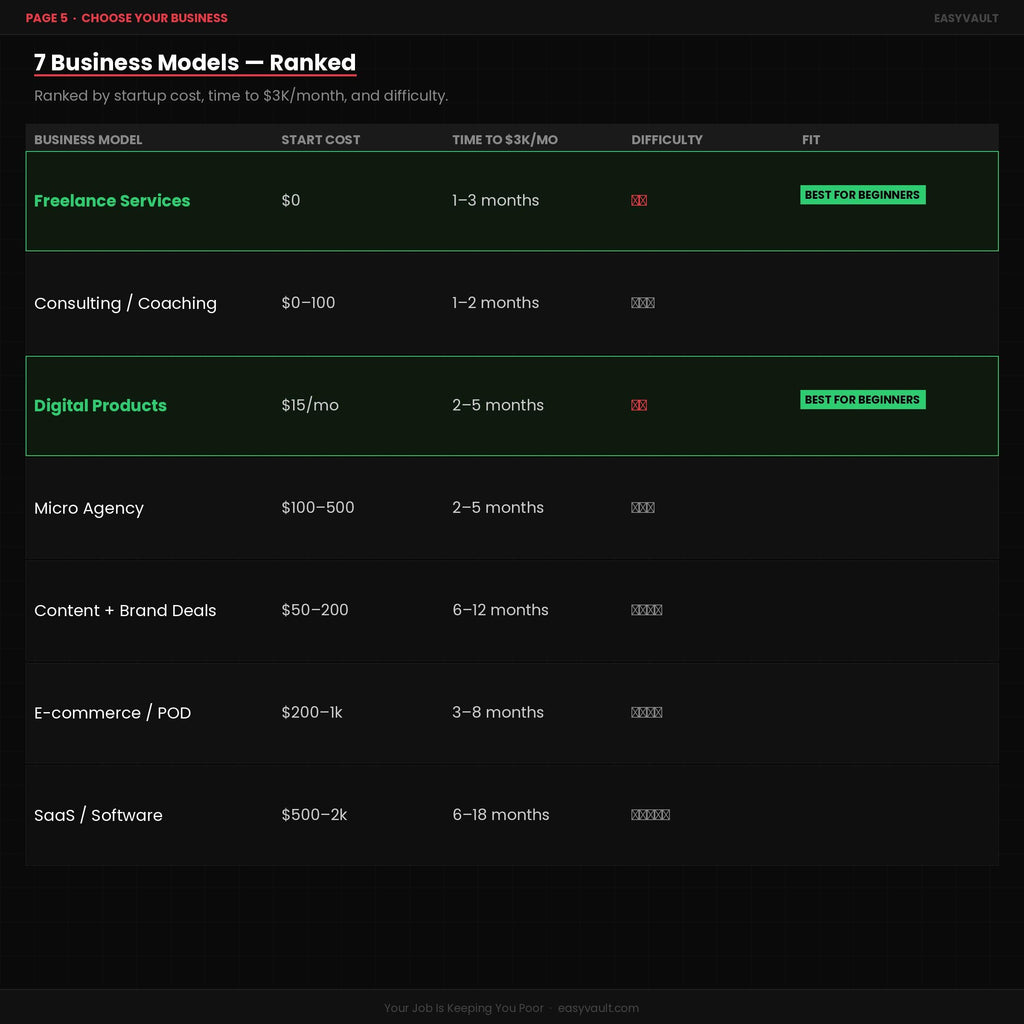Click the easyvault.com footer link
The height and width of the screenshot is (1024, 1024).
pyautogui.click(x=598, y=1008)
